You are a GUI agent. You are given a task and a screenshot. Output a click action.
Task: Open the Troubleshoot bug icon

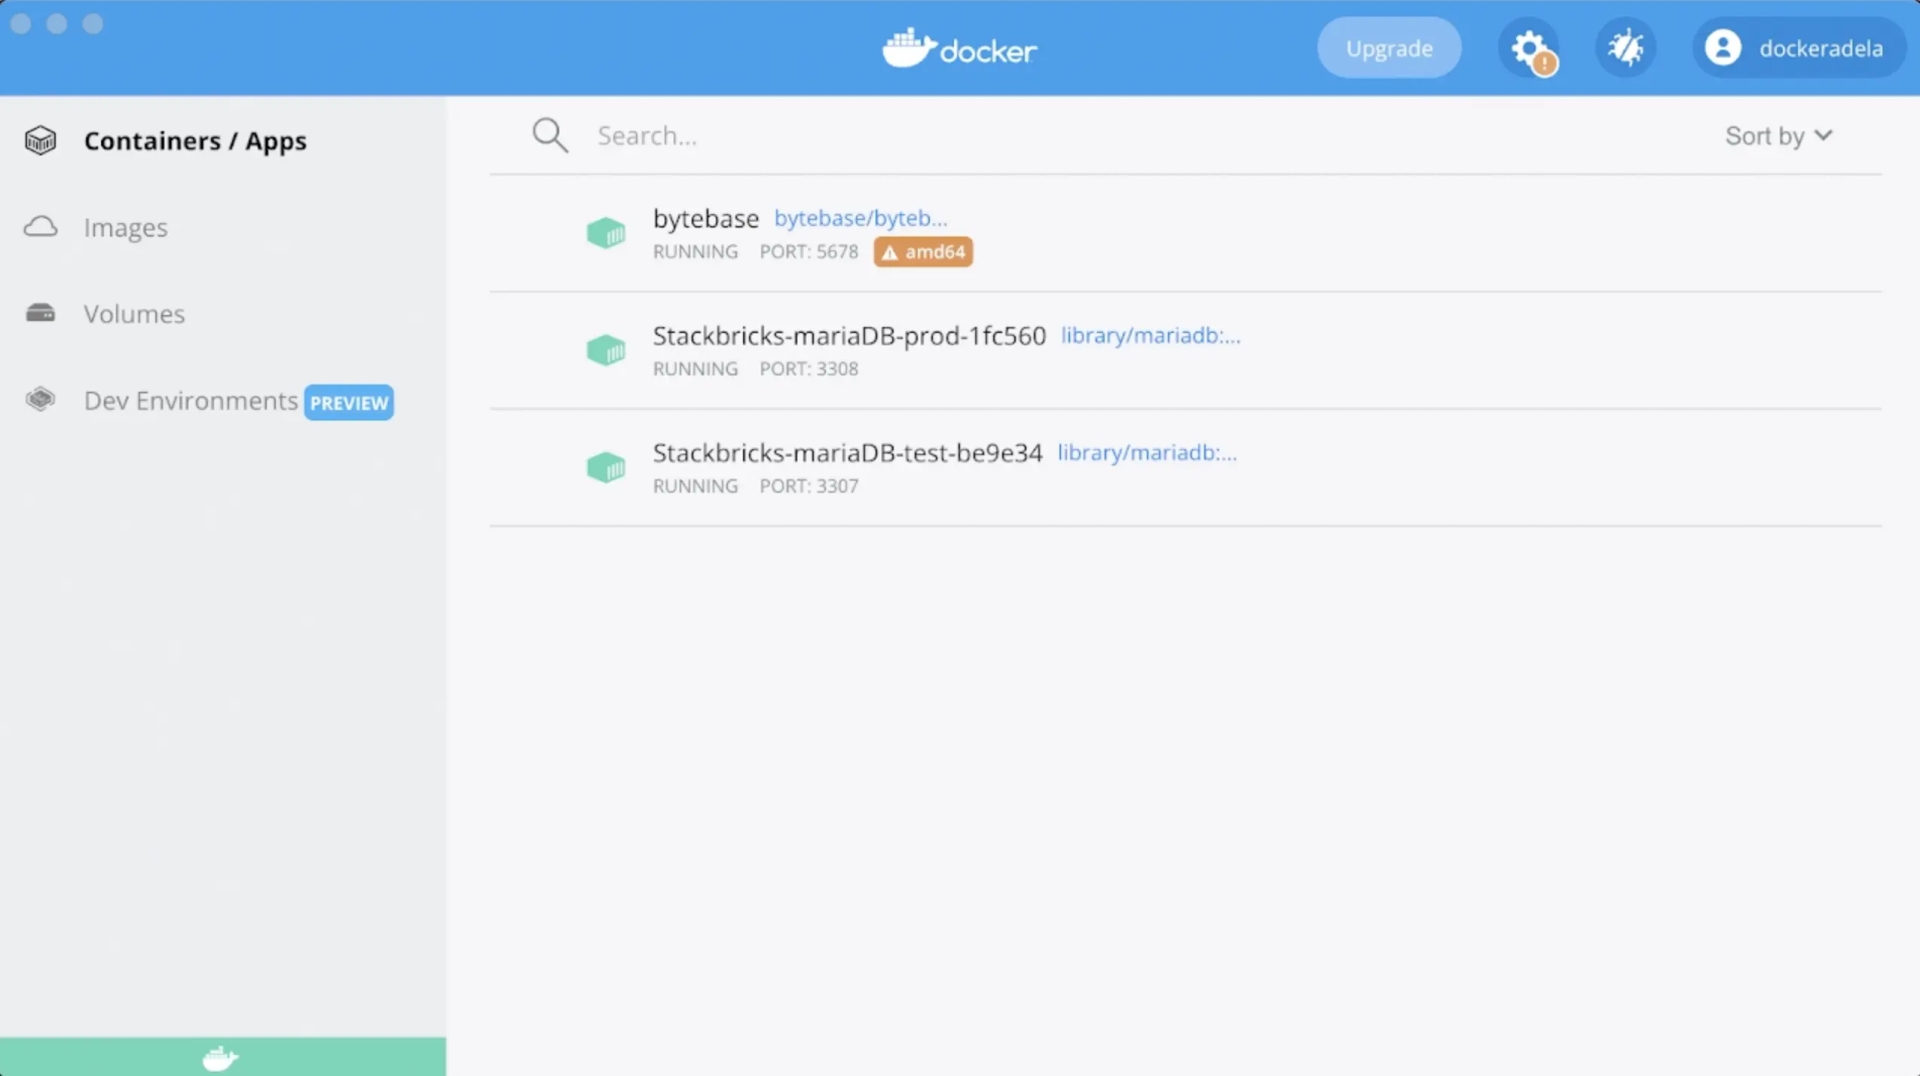(x=1626, y=48)
